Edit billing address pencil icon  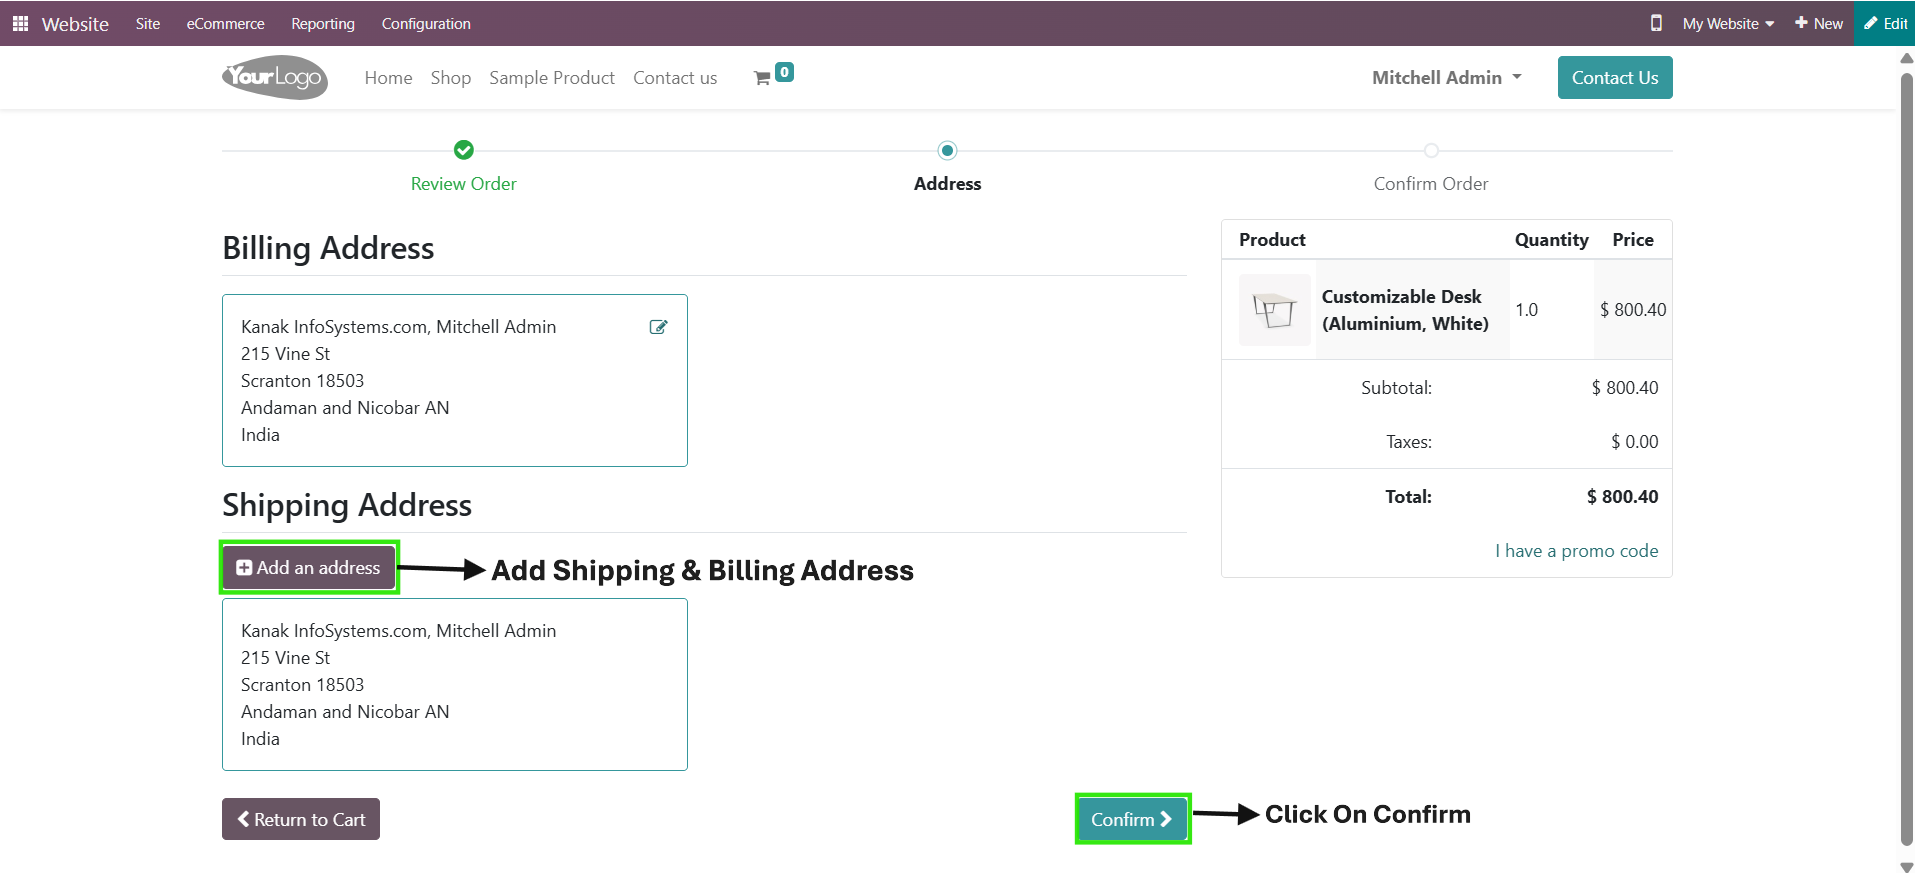pyautogui.click(x=658, y=327)
